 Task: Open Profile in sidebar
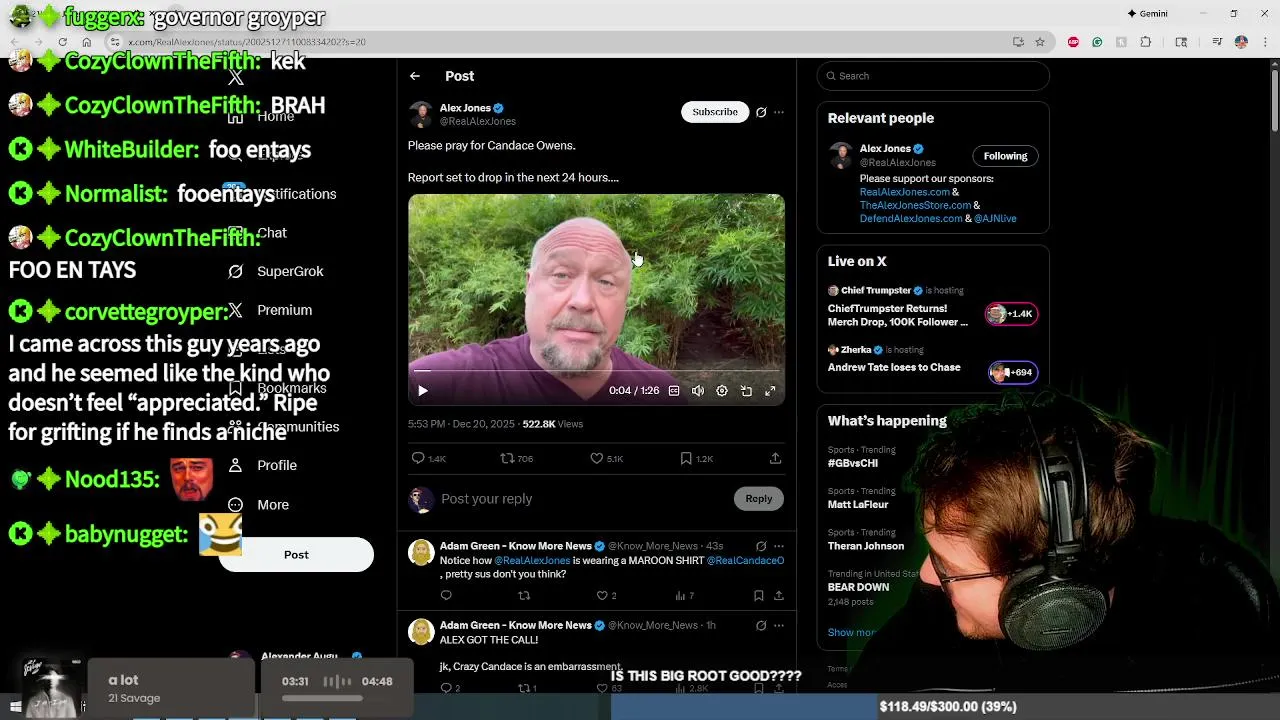[x=262, y=465]
